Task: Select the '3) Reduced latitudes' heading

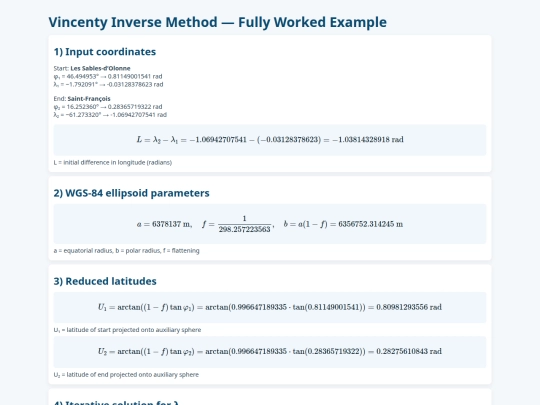Action: coord(105,281)
